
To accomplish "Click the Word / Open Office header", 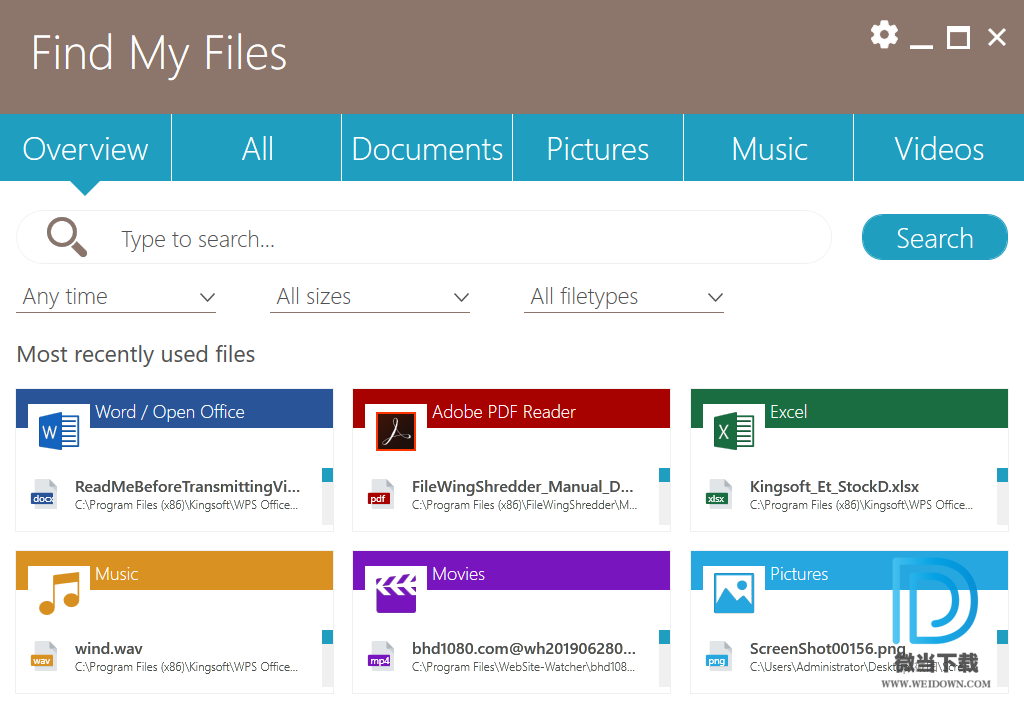I will coord(174,409).
